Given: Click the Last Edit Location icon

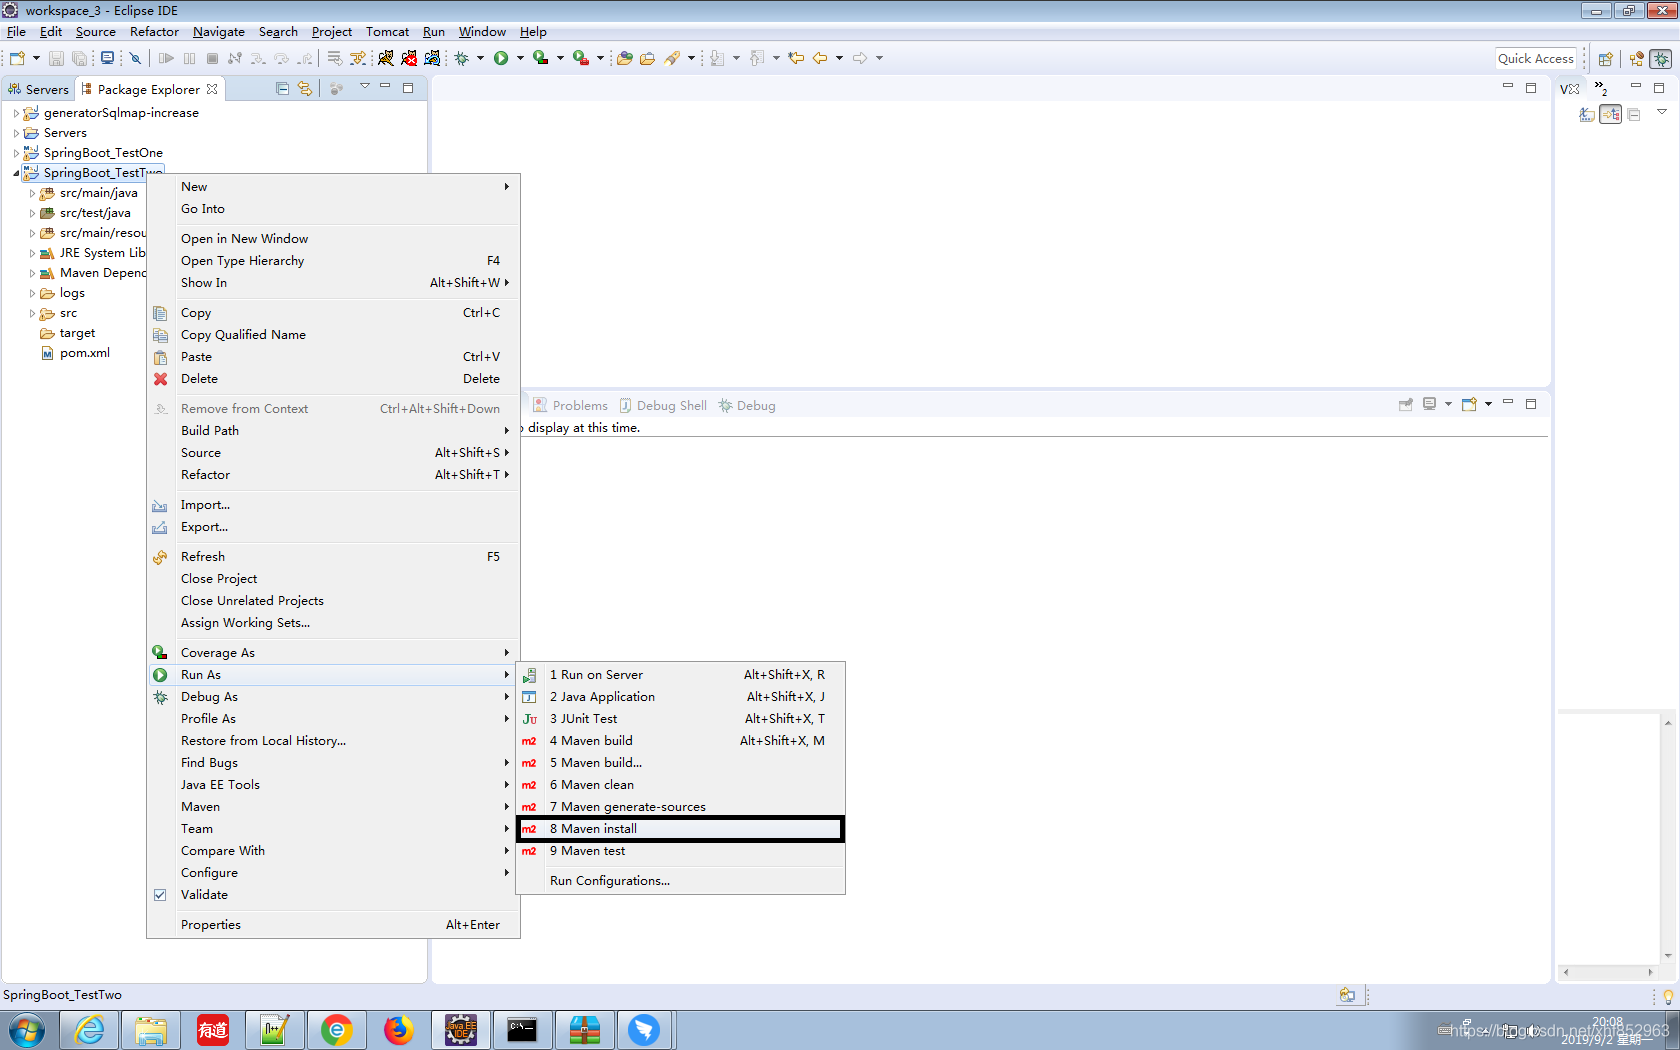Looking at the screenshot, I should [x=796, y=58].
